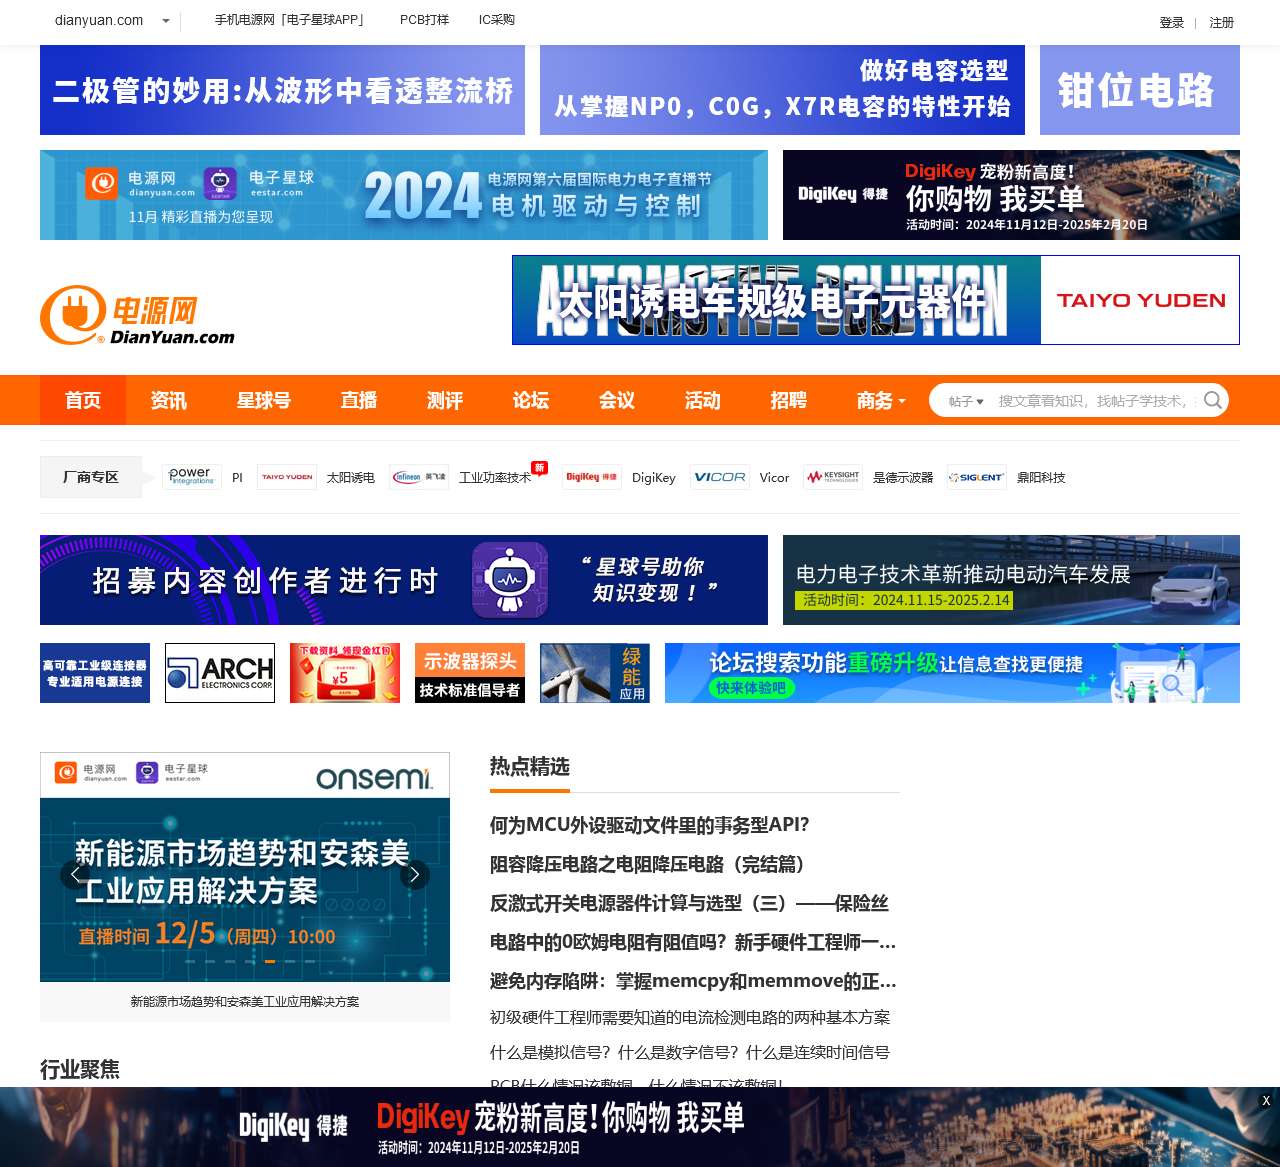
Task: Go to previous carousel slide
Action: click(75, 875)
